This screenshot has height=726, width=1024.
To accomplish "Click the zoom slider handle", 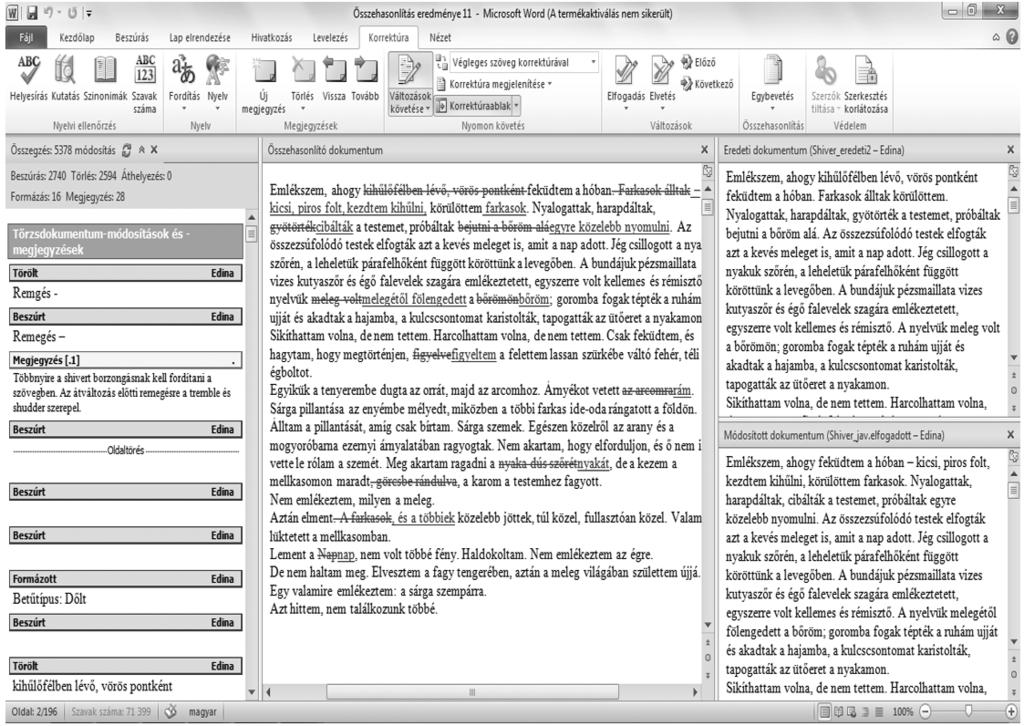I will pyautogui.click(x=968, y=711).
